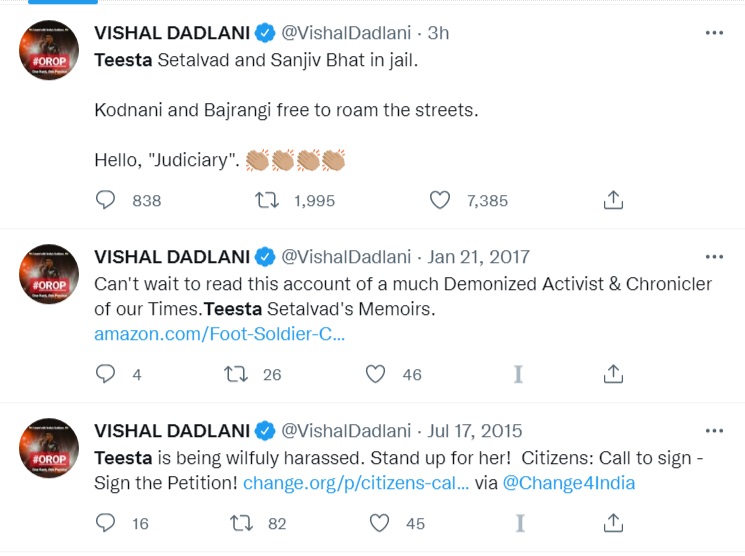The width and height of the screenshot is (745, 556).
Task: Like the Sign the Petition tweet
Action: click(x=379, y=522)
